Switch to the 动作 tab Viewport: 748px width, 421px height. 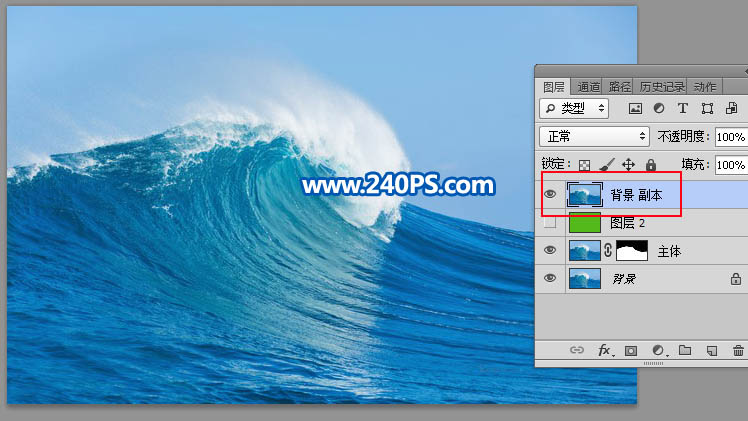(x=705, y=87)
